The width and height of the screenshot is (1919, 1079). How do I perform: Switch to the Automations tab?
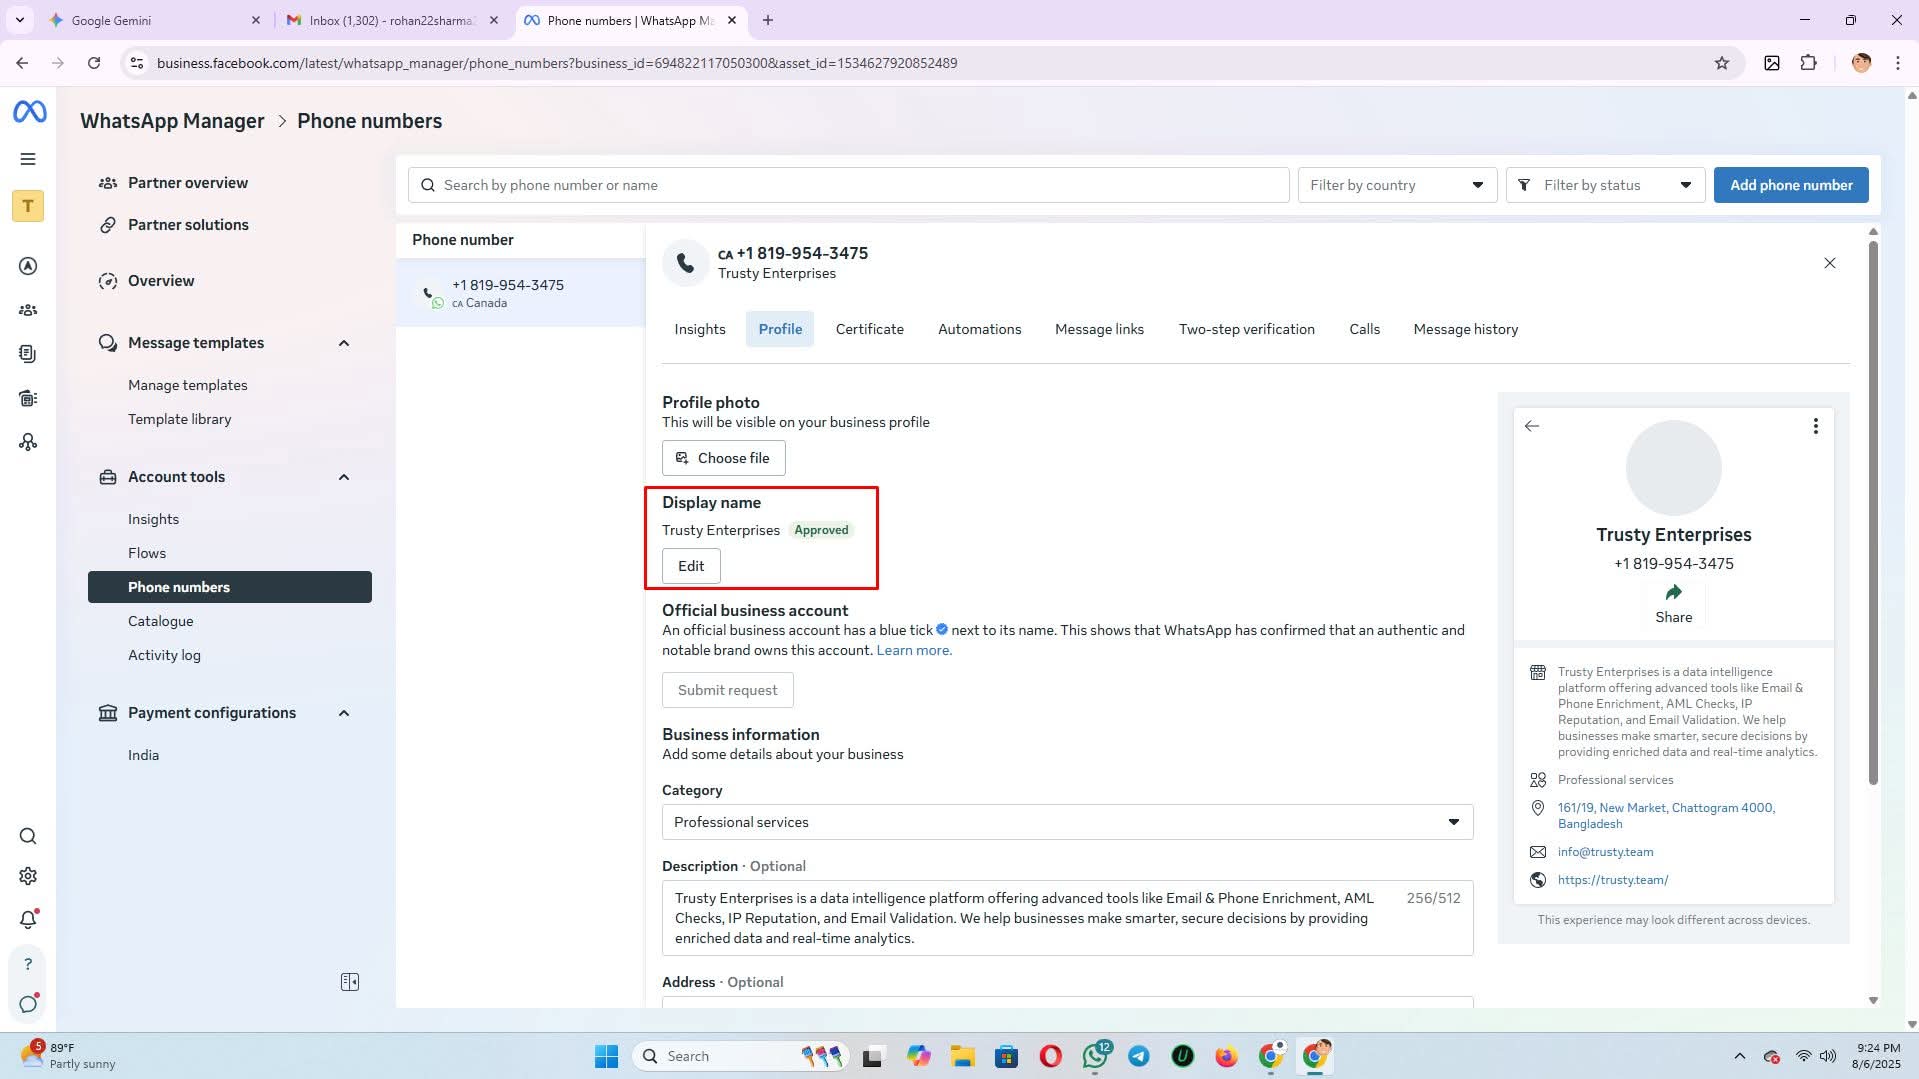click(979, 329)
